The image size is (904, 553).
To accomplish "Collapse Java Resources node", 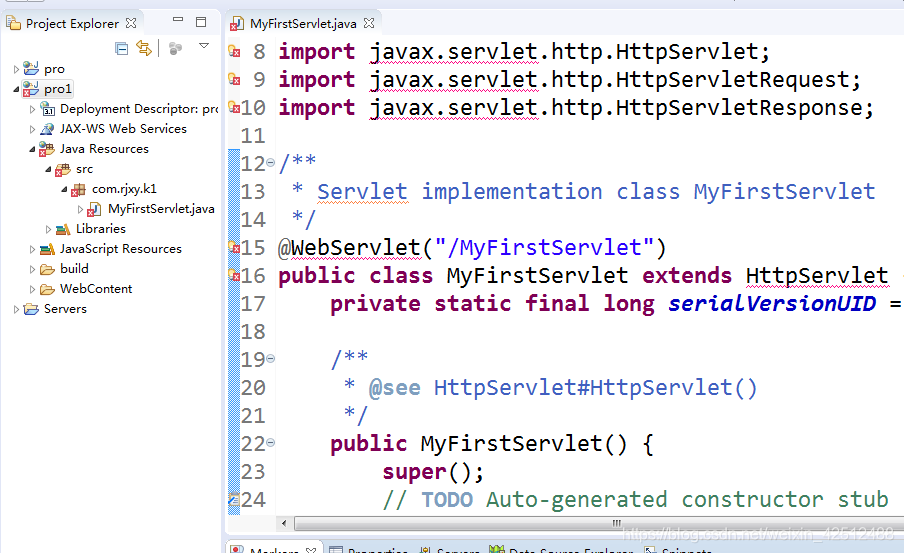I will coord(32,149).
